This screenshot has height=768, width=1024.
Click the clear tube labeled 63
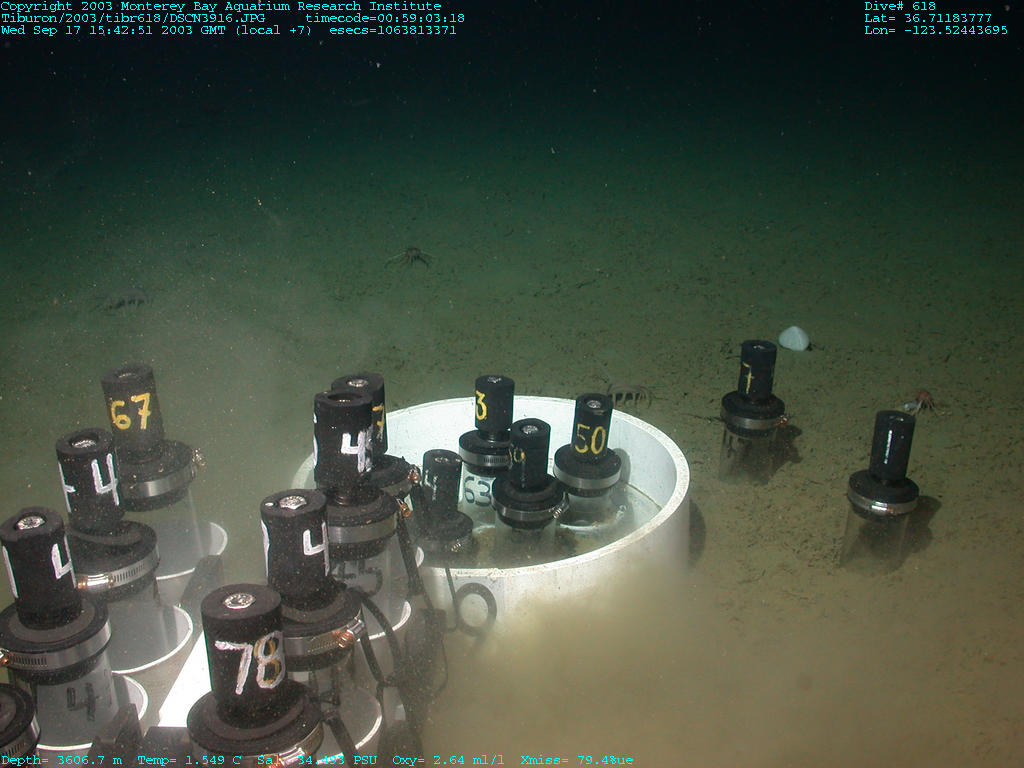[x=477, y=492]
